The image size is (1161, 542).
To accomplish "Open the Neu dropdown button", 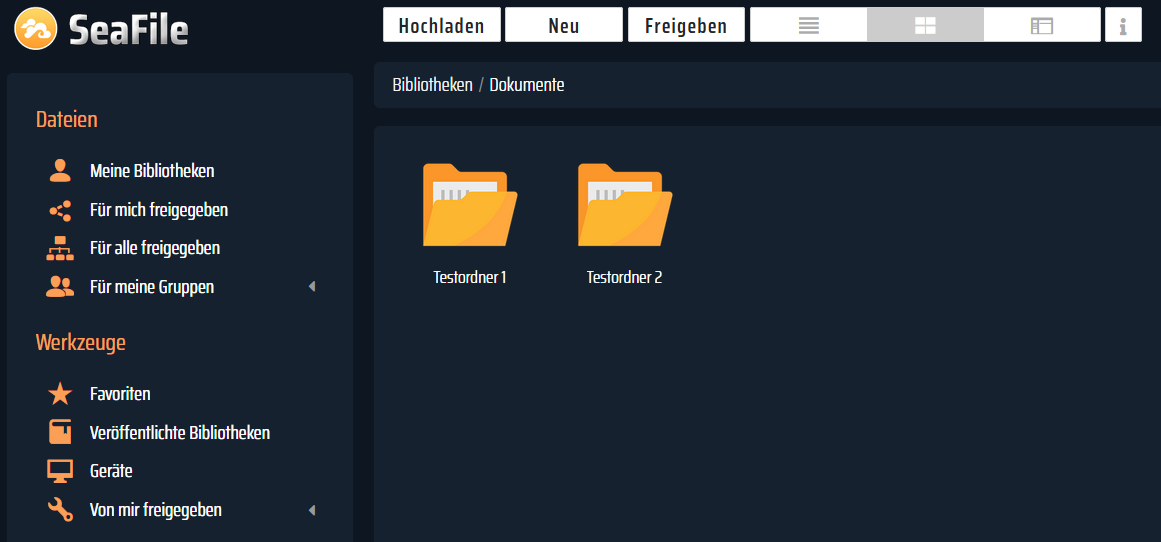I will tap(563, 26).
